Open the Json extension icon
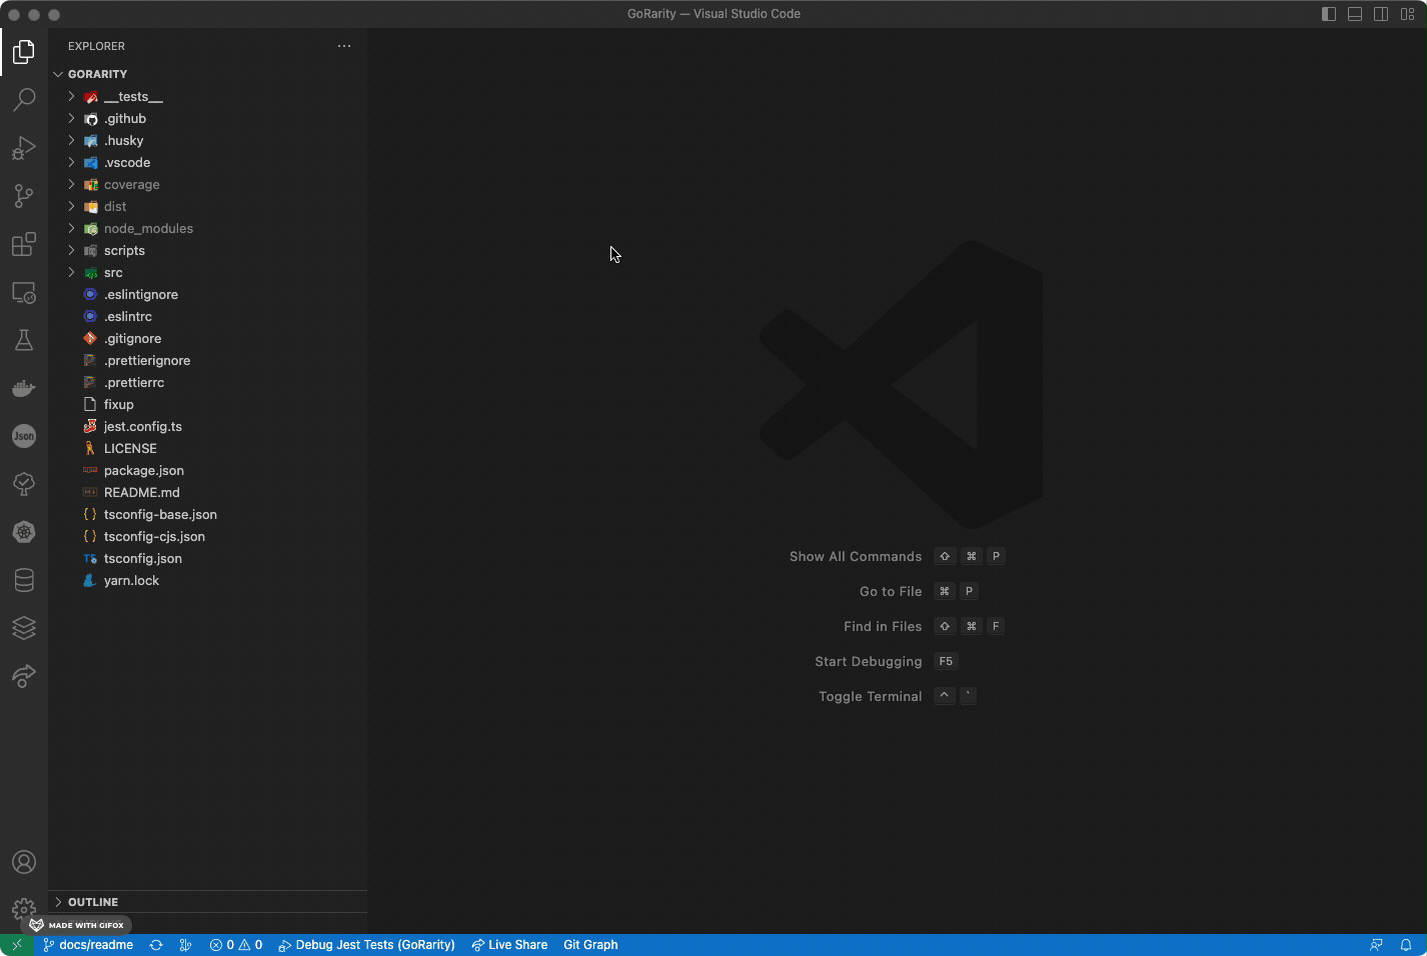The width and height of the screenshot is (1427, 956). (x=24, y=436)
